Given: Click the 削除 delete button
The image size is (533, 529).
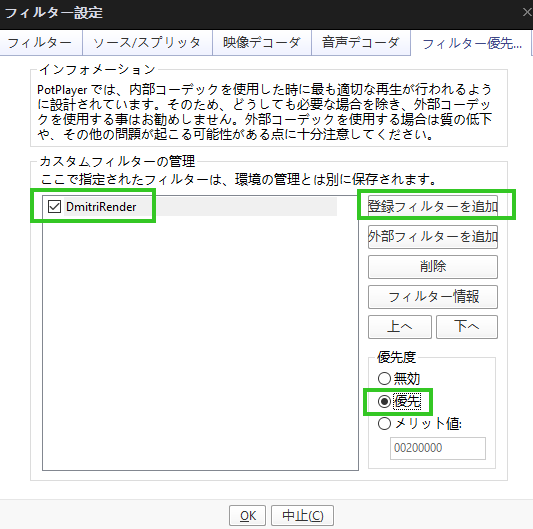Looking at the screenshot, I should coord(433,267).
